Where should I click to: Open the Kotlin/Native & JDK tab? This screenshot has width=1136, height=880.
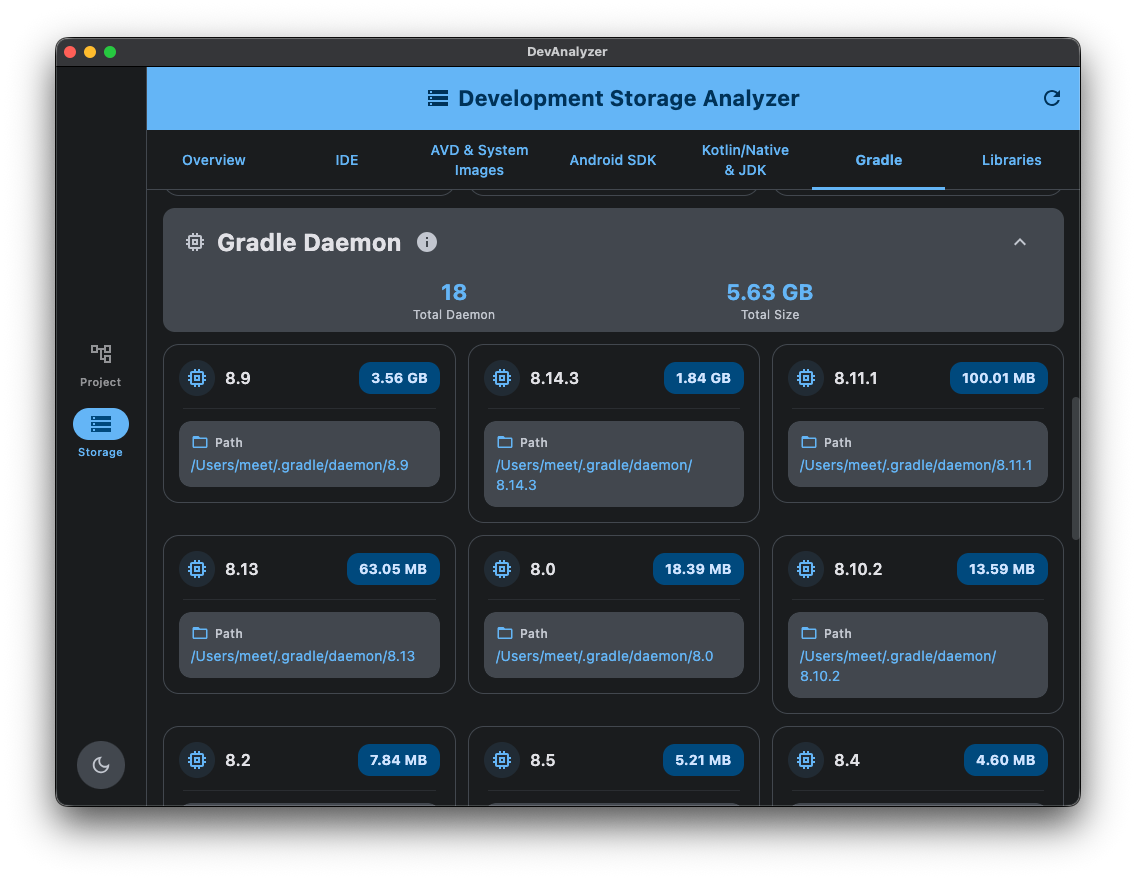tap(745, 160)
